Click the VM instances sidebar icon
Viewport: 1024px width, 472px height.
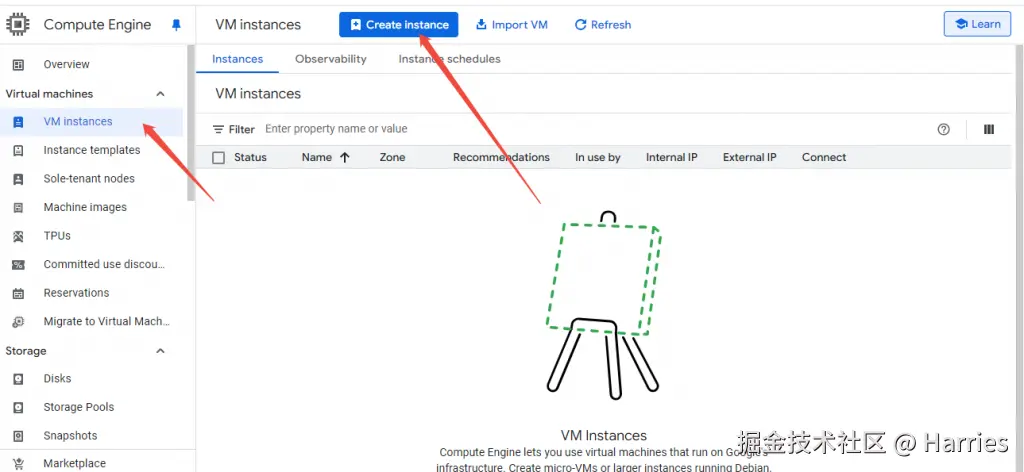18,121
